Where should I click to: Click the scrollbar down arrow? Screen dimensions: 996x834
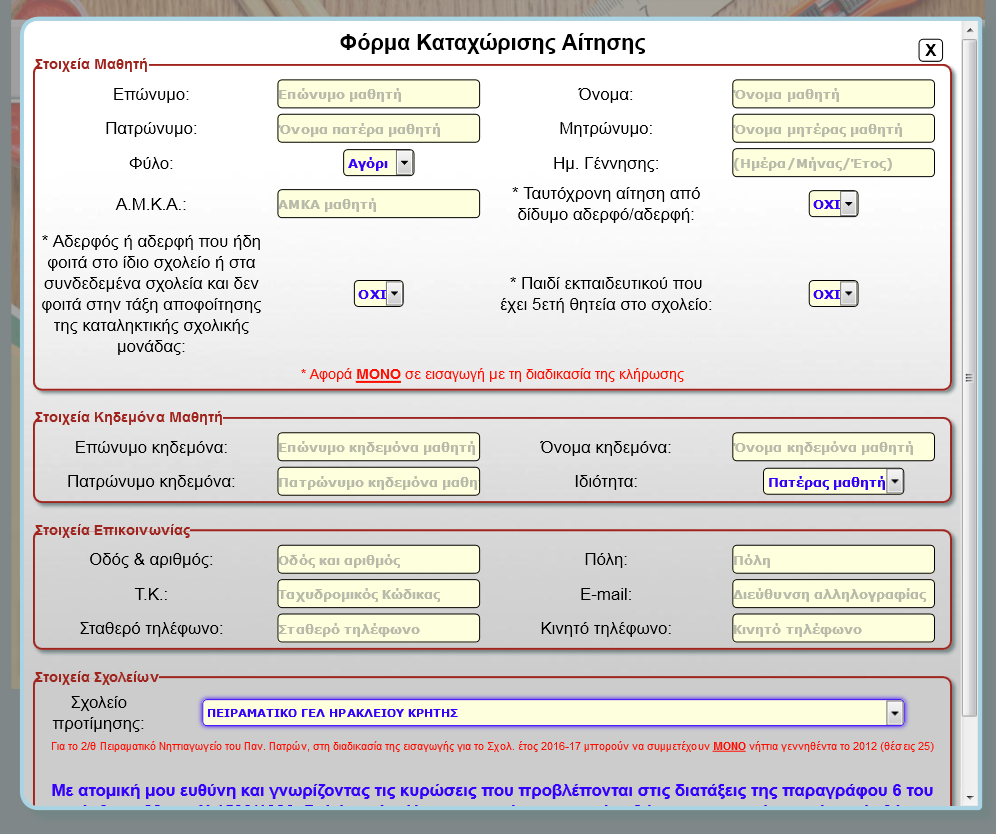click(x=968, y=796)
